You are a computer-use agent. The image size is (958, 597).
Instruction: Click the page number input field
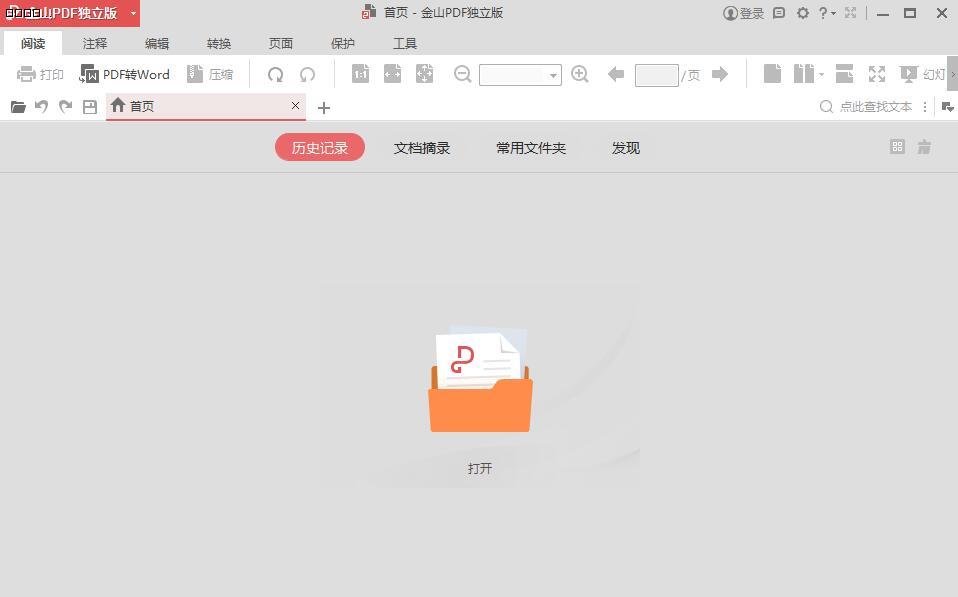657,75
